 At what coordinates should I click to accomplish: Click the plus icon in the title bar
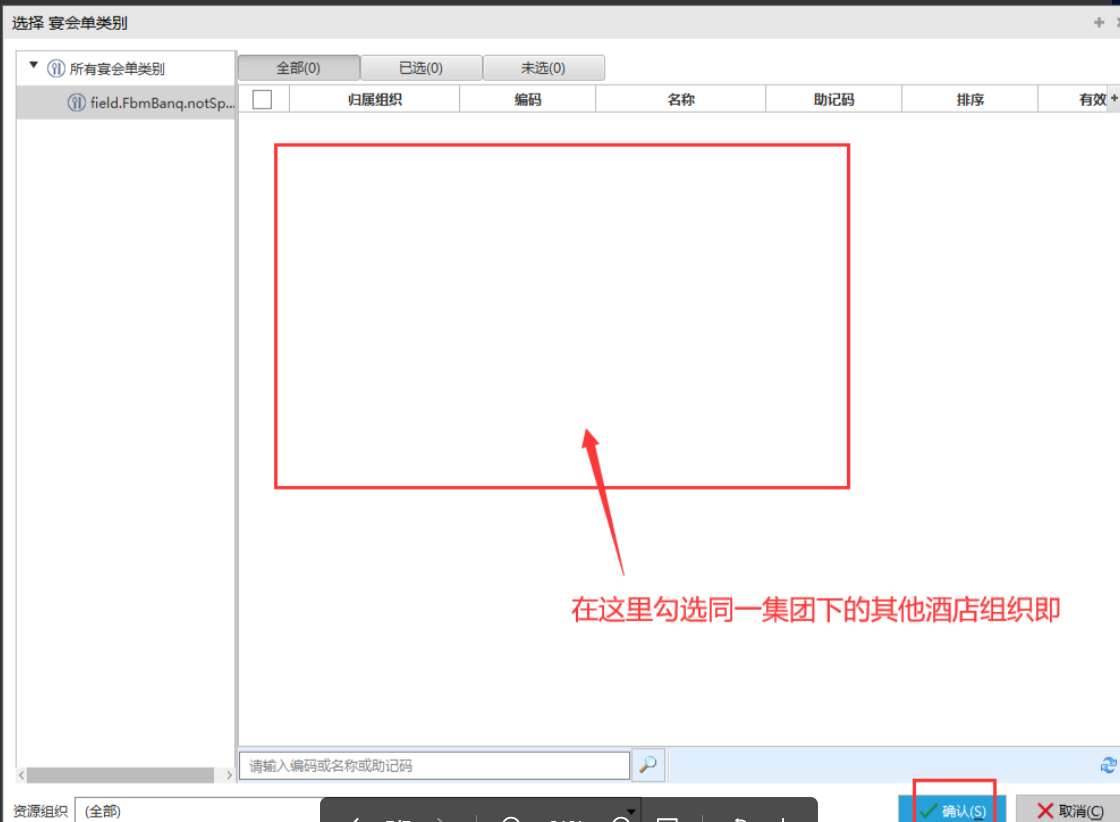(1099, 22)
